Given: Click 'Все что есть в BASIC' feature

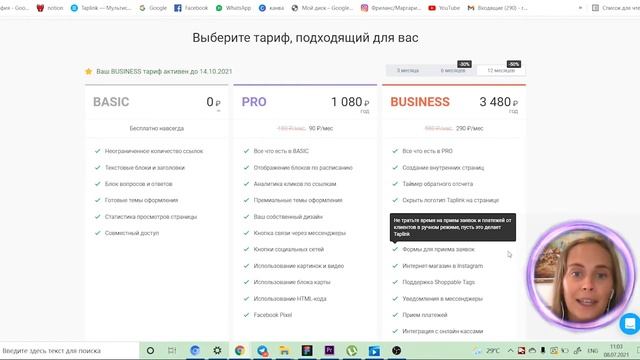Looking at the screenshot, I should 281,151.
